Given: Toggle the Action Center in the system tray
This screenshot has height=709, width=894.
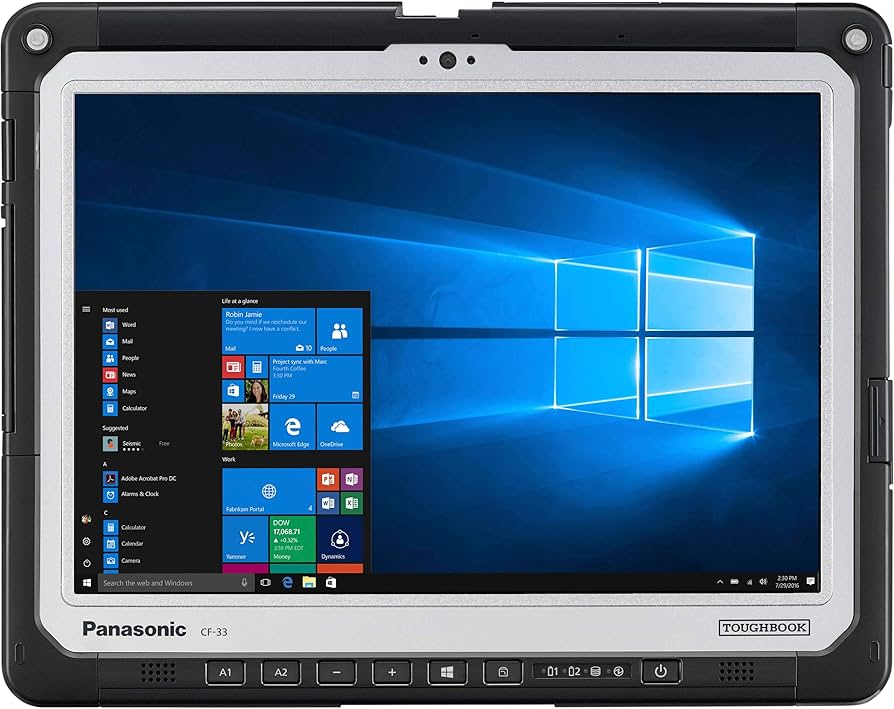Looking at the screenshot, I should pos(810,582).
